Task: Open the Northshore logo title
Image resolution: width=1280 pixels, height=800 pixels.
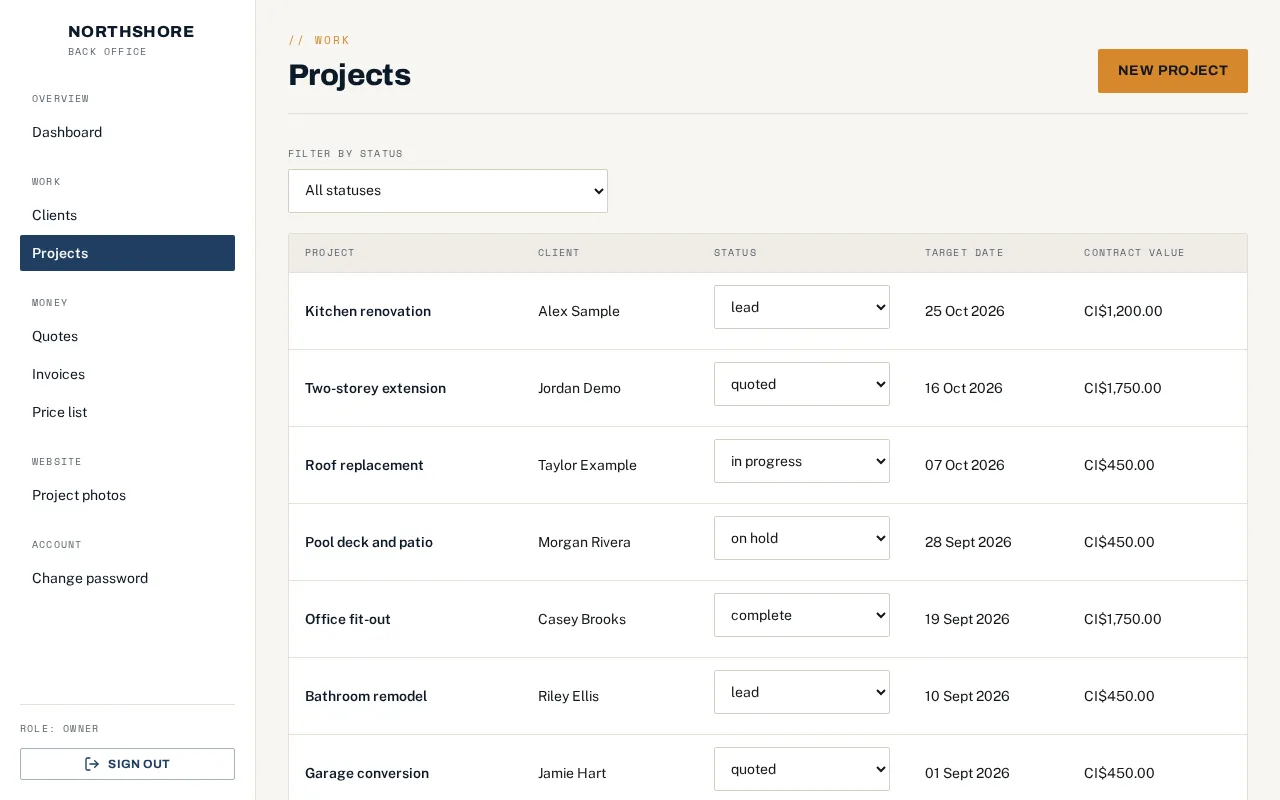Action: click(131, 32)
